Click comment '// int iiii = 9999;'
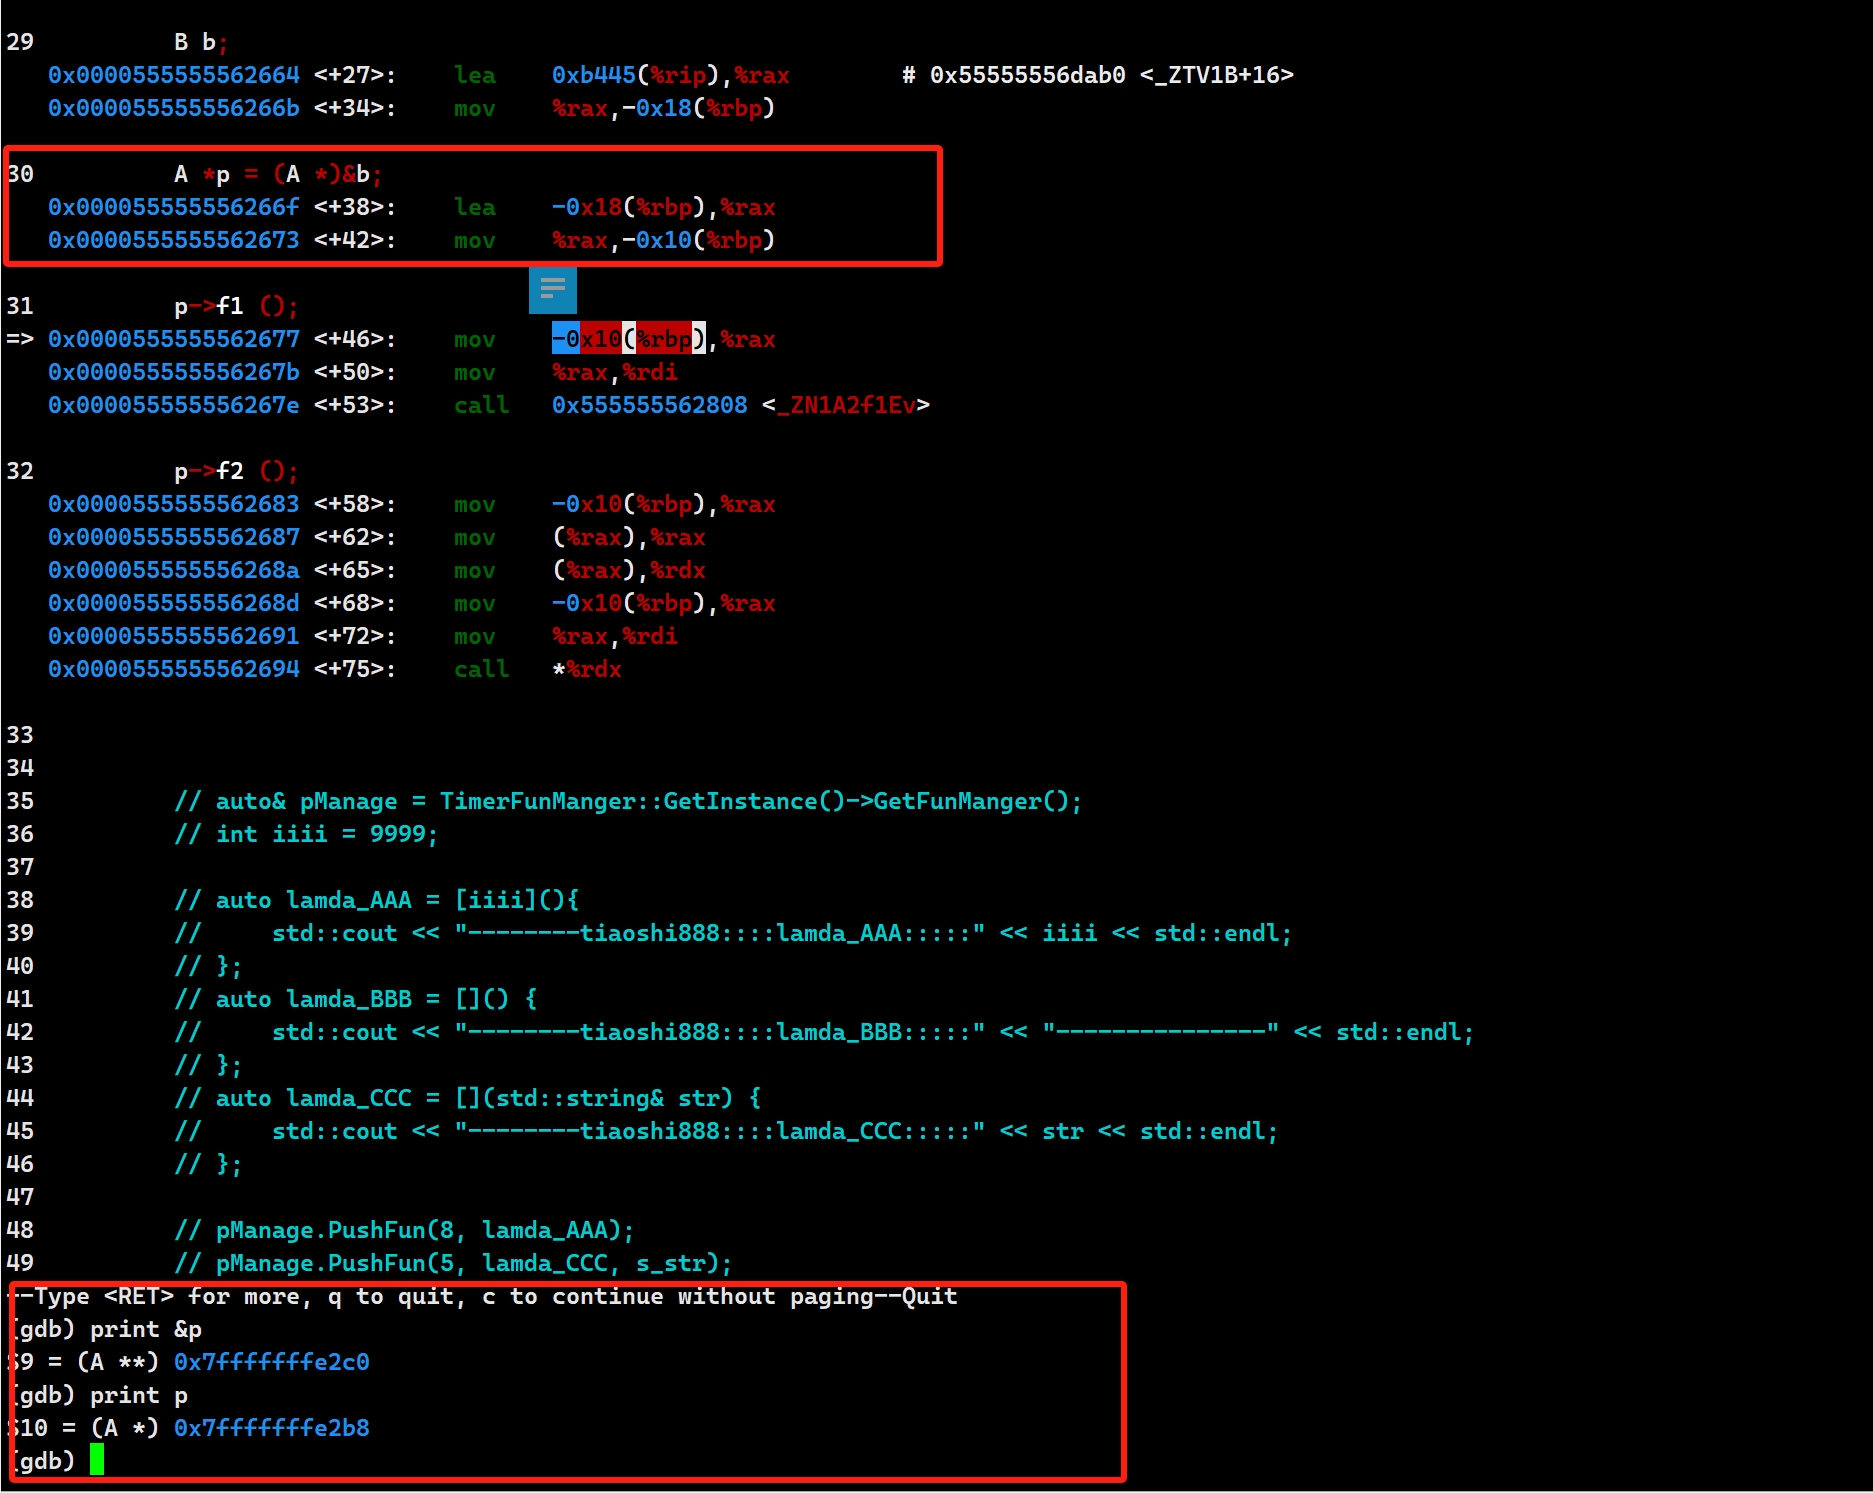Image resolution: width=1873 pixels, height=1493 pixels. point(306,834)
